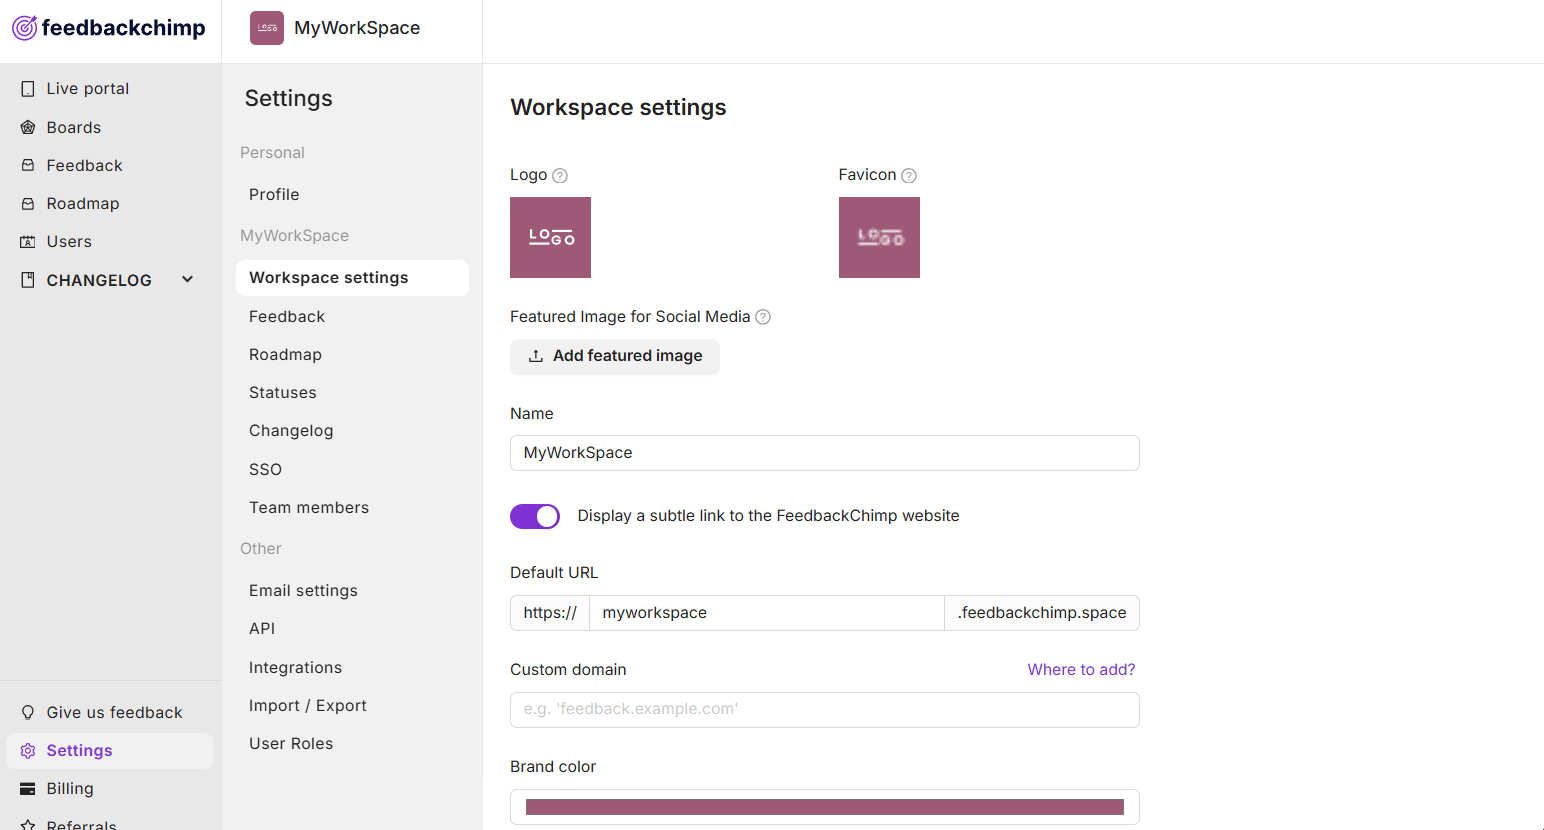Click the MyWorkSpace logo avatar in header
Screen dimensions: 1544x830
[x=267, y=28]
